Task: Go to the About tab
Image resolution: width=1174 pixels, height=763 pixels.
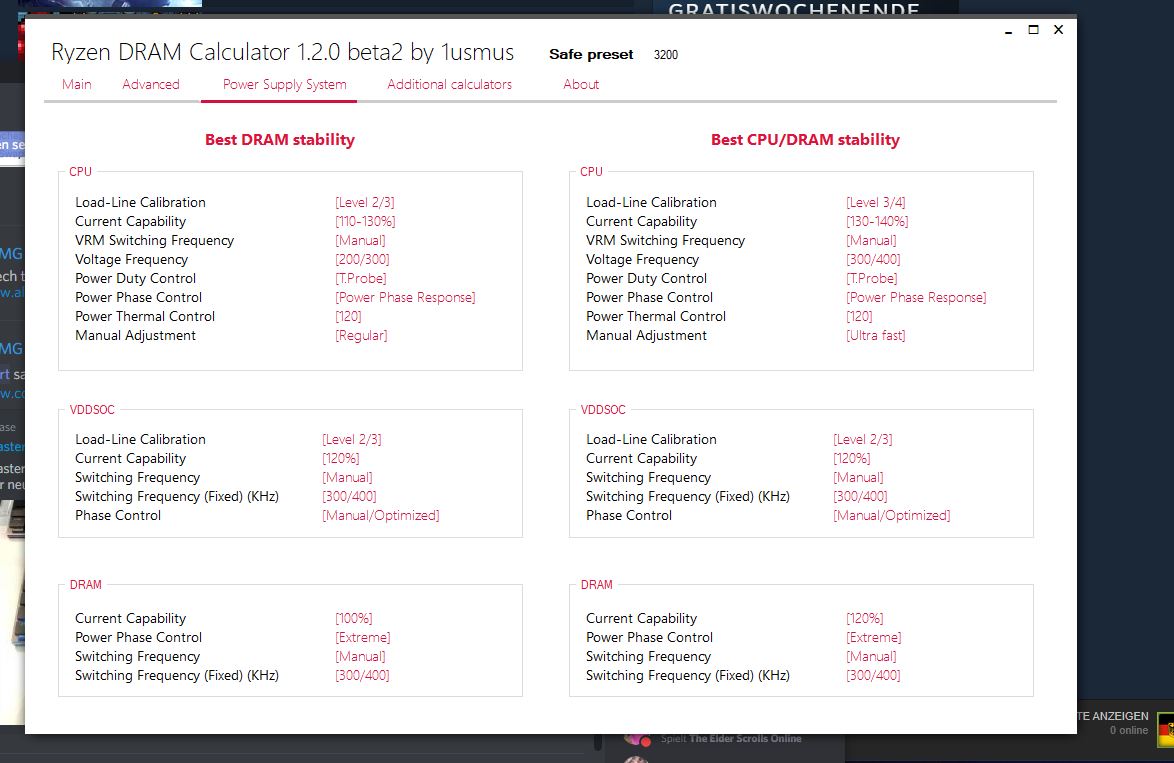Action: 581,85
